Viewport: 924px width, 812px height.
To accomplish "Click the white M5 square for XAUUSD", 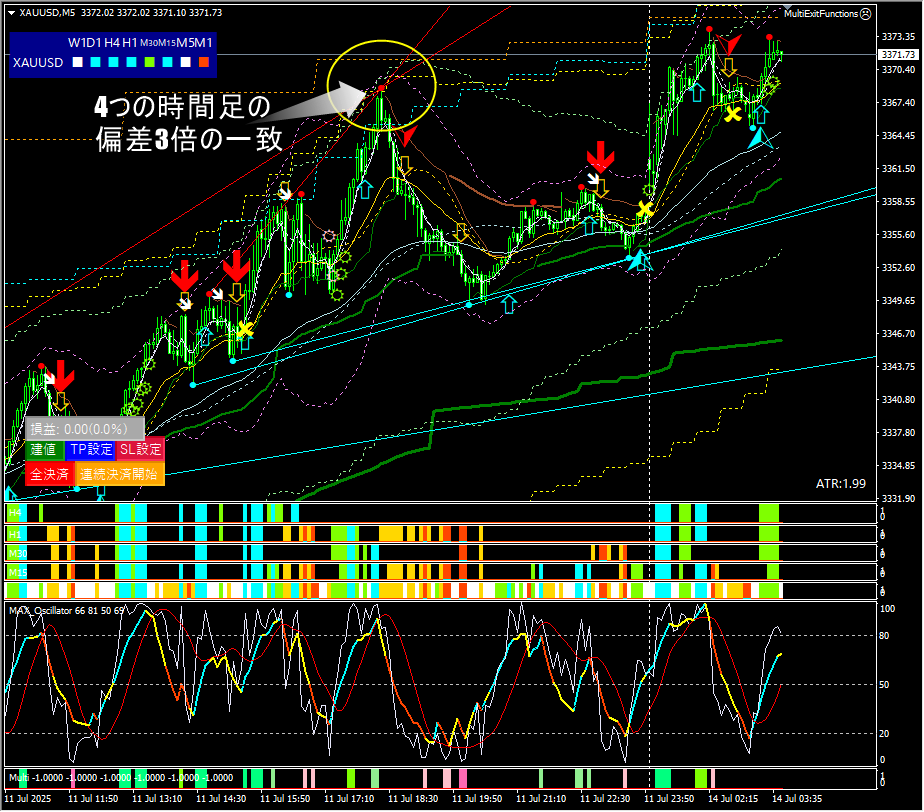I will coord(186,62).
